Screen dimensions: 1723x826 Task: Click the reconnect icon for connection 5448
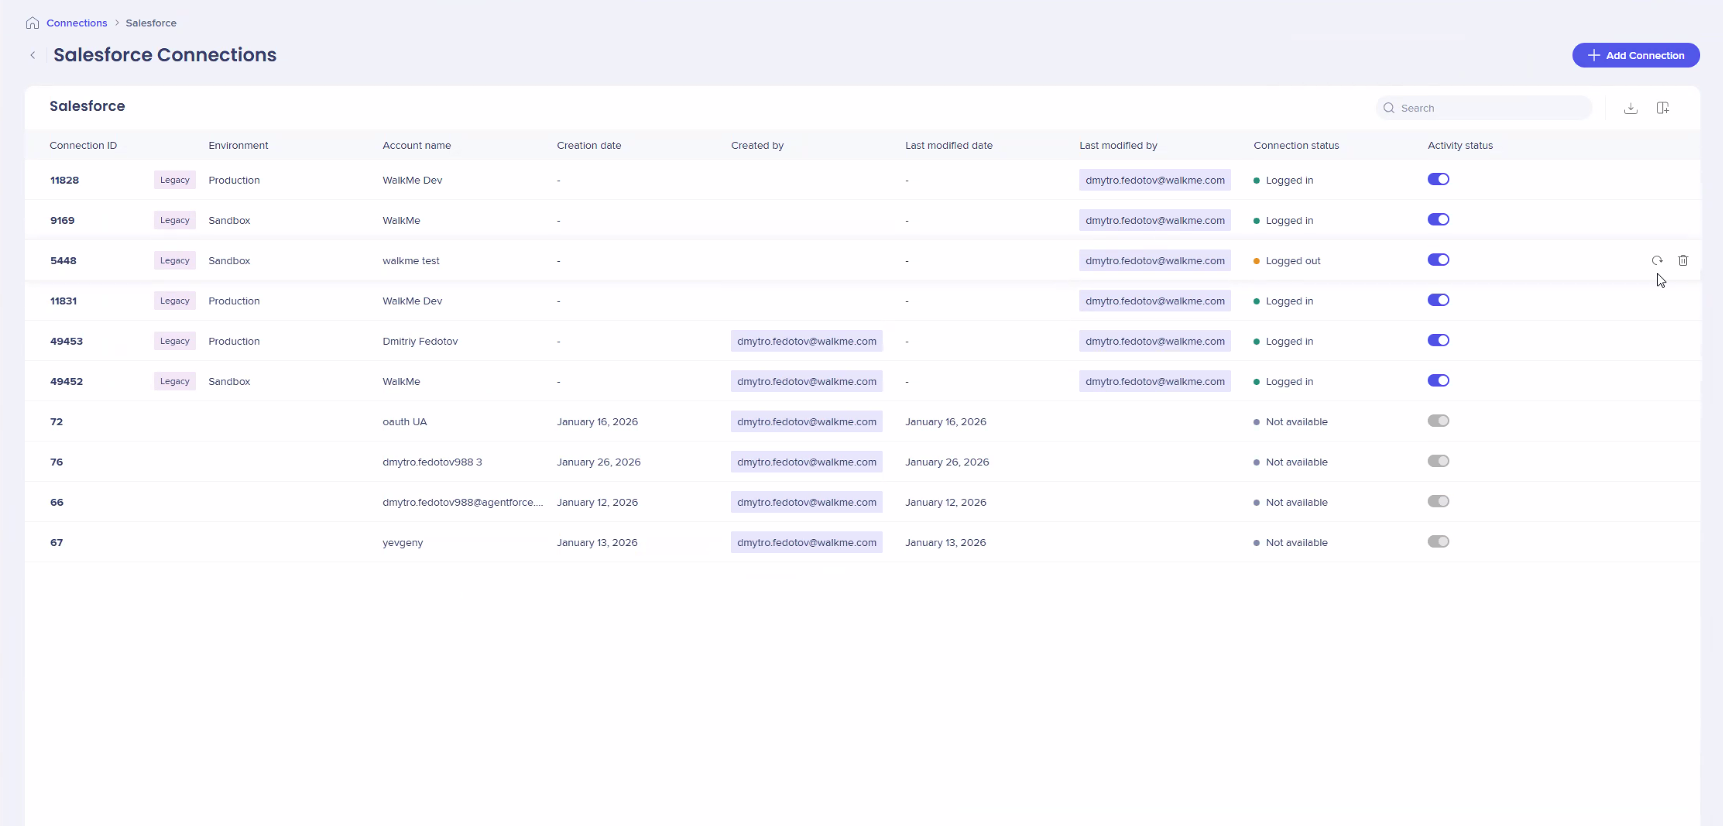pos(1657,261)
